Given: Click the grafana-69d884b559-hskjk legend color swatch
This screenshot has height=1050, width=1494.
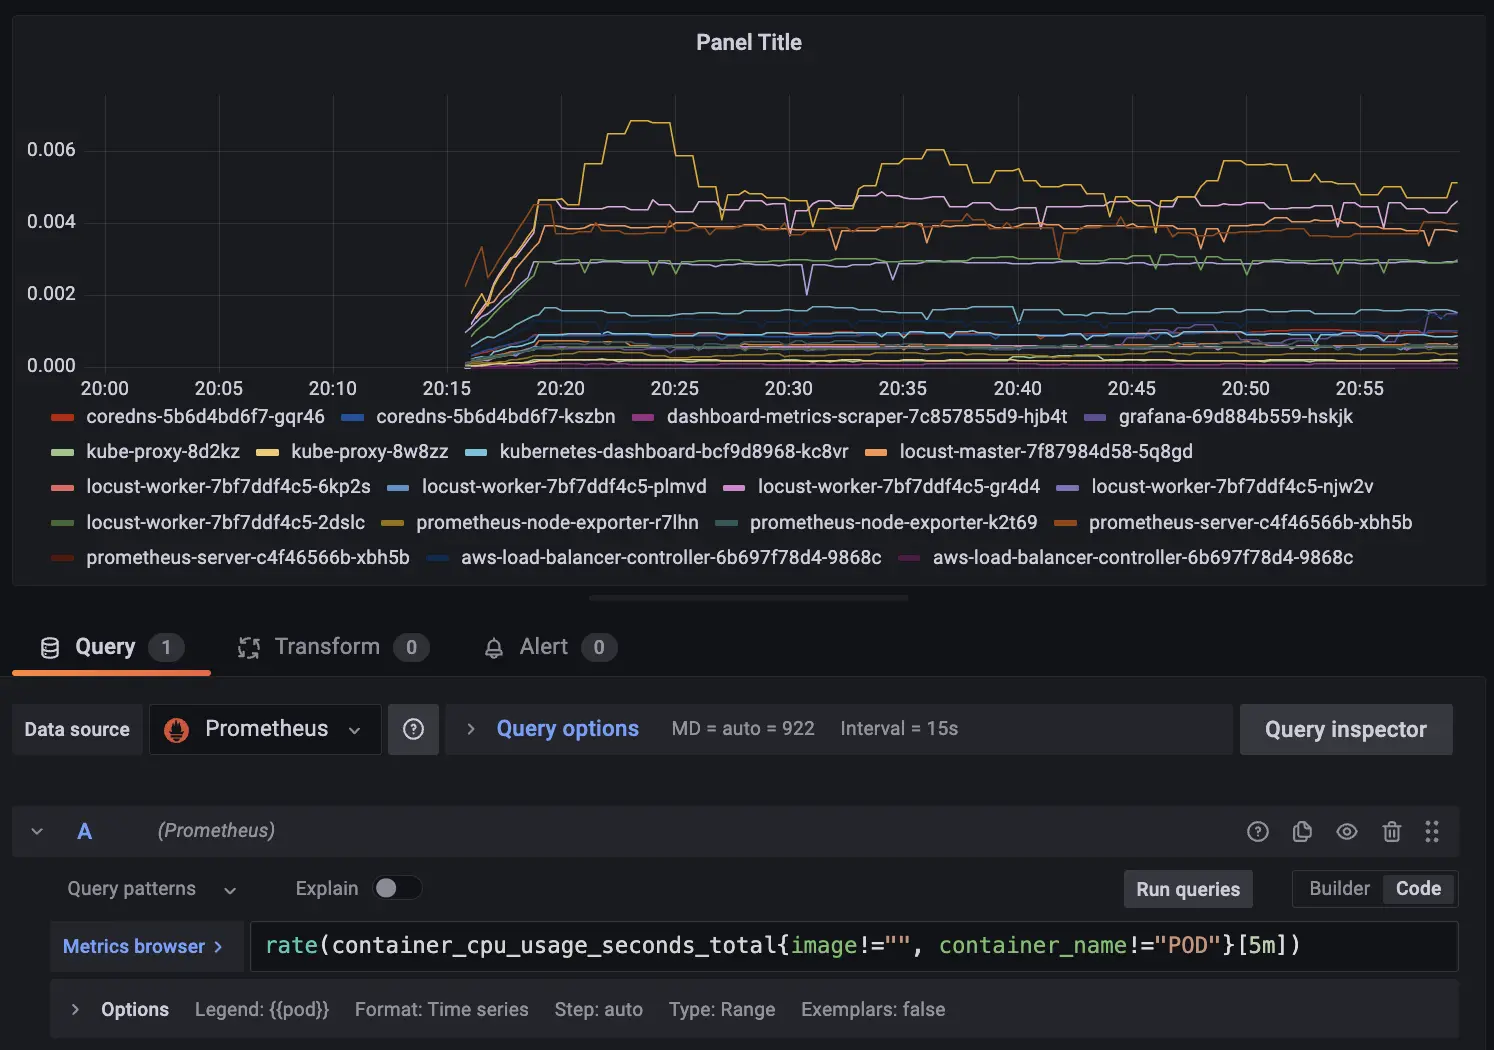Looking at the screenshot, I should 1095,417.
